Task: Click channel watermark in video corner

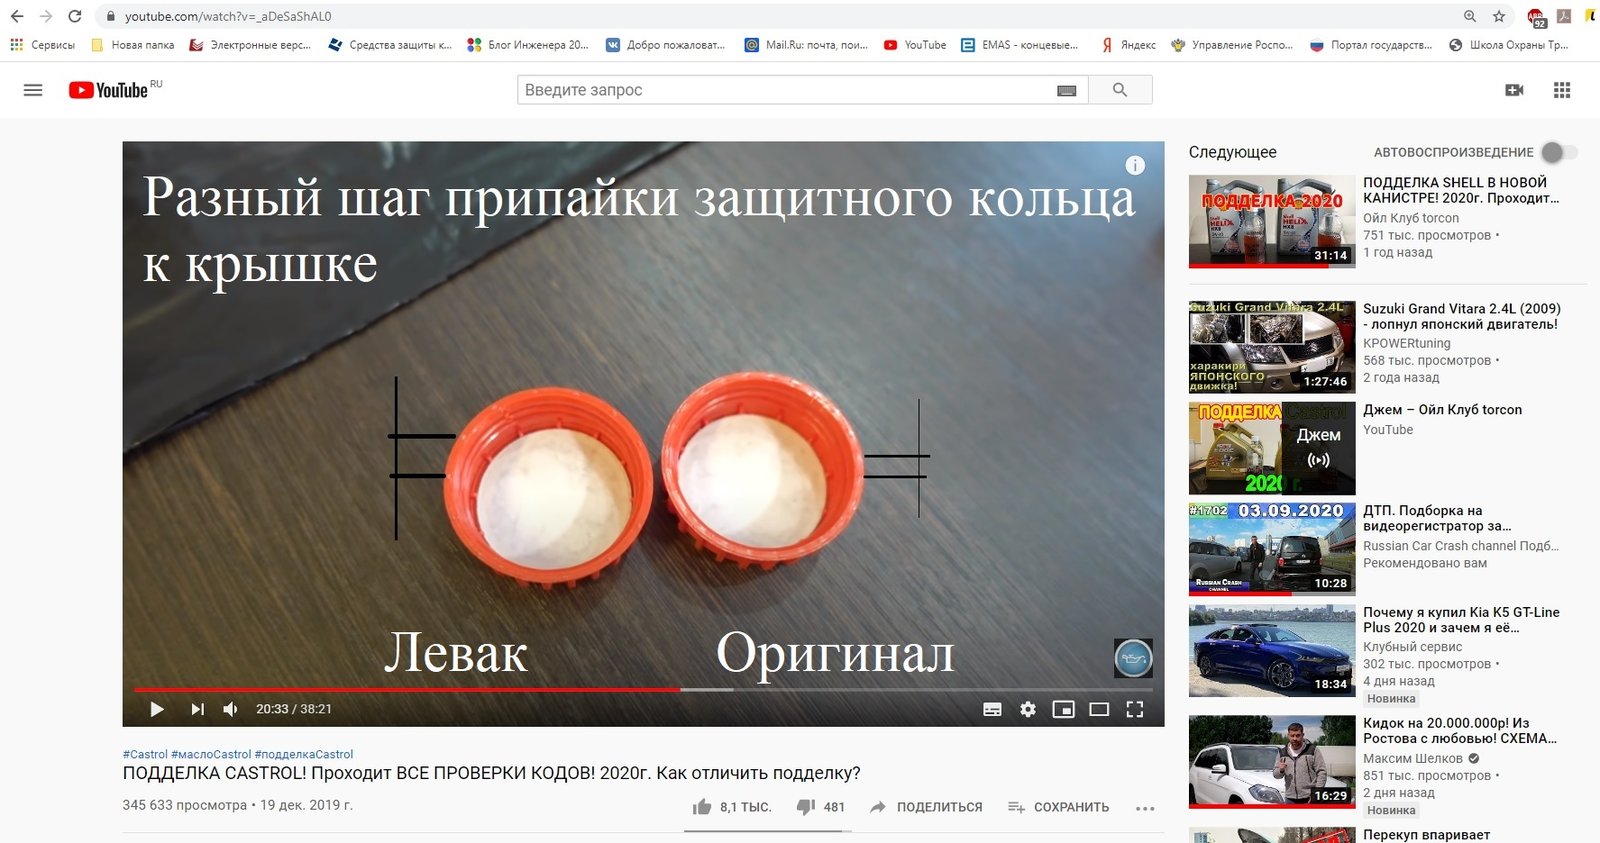Action: pos(1133,658)
